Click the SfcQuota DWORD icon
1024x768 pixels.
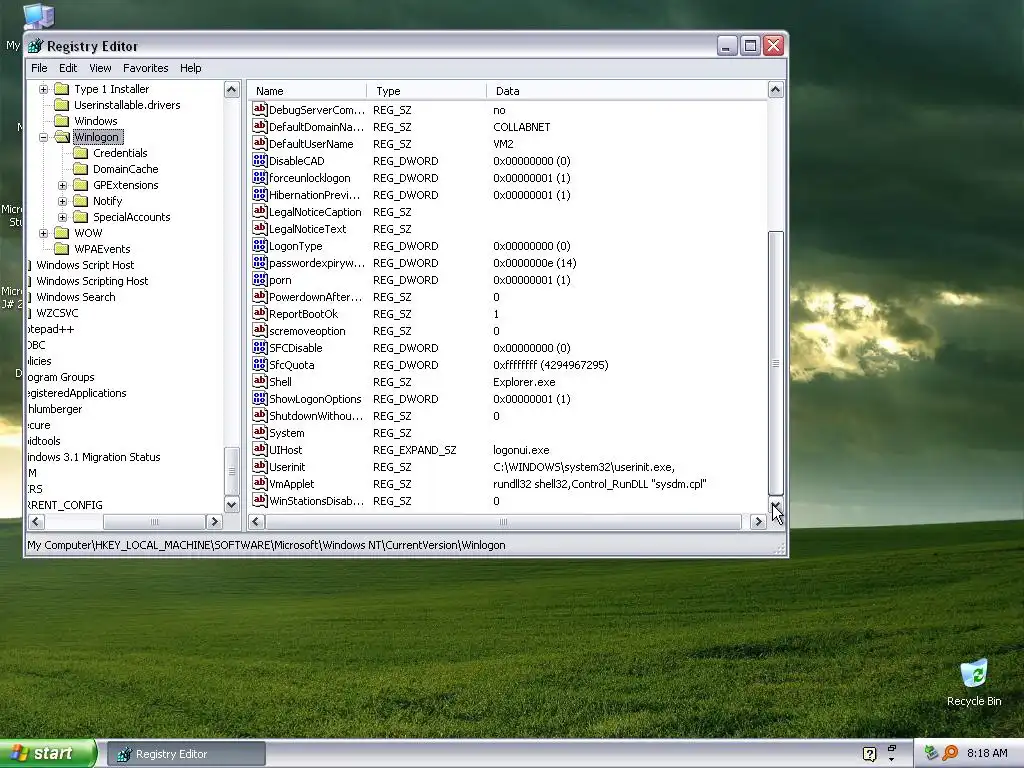coord(259,364)
